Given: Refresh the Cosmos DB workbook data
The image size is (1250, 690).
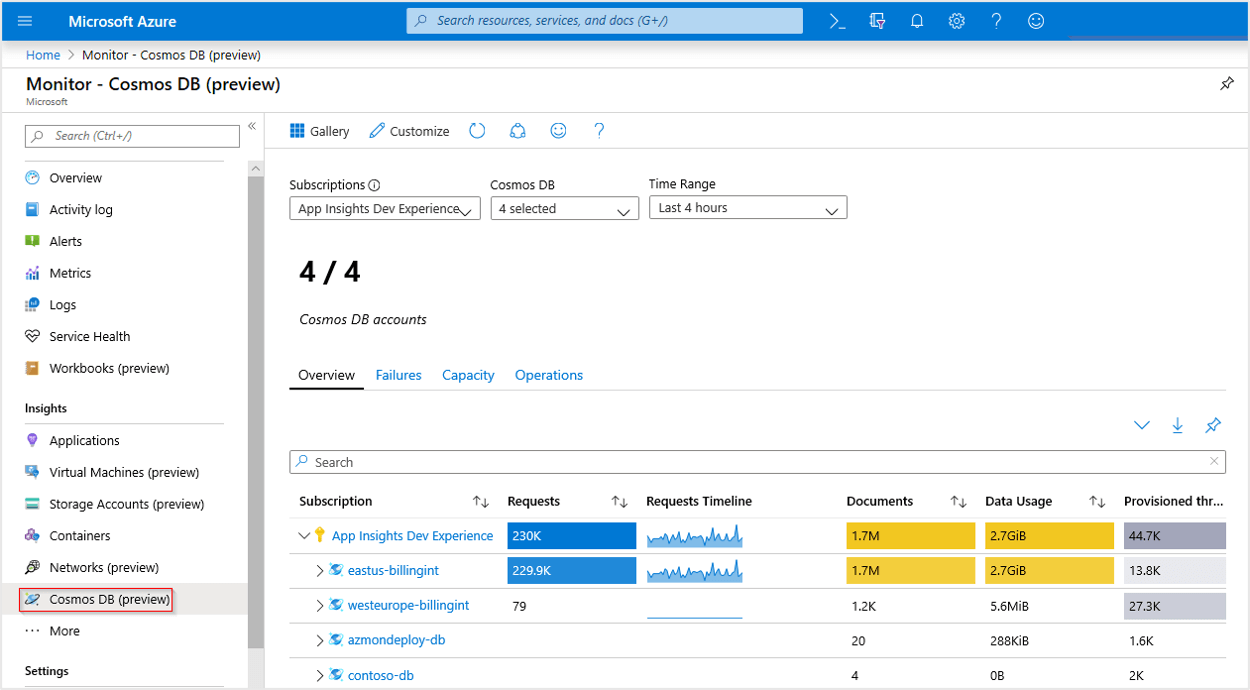Looking at the screenshot, I should (477, 130).
